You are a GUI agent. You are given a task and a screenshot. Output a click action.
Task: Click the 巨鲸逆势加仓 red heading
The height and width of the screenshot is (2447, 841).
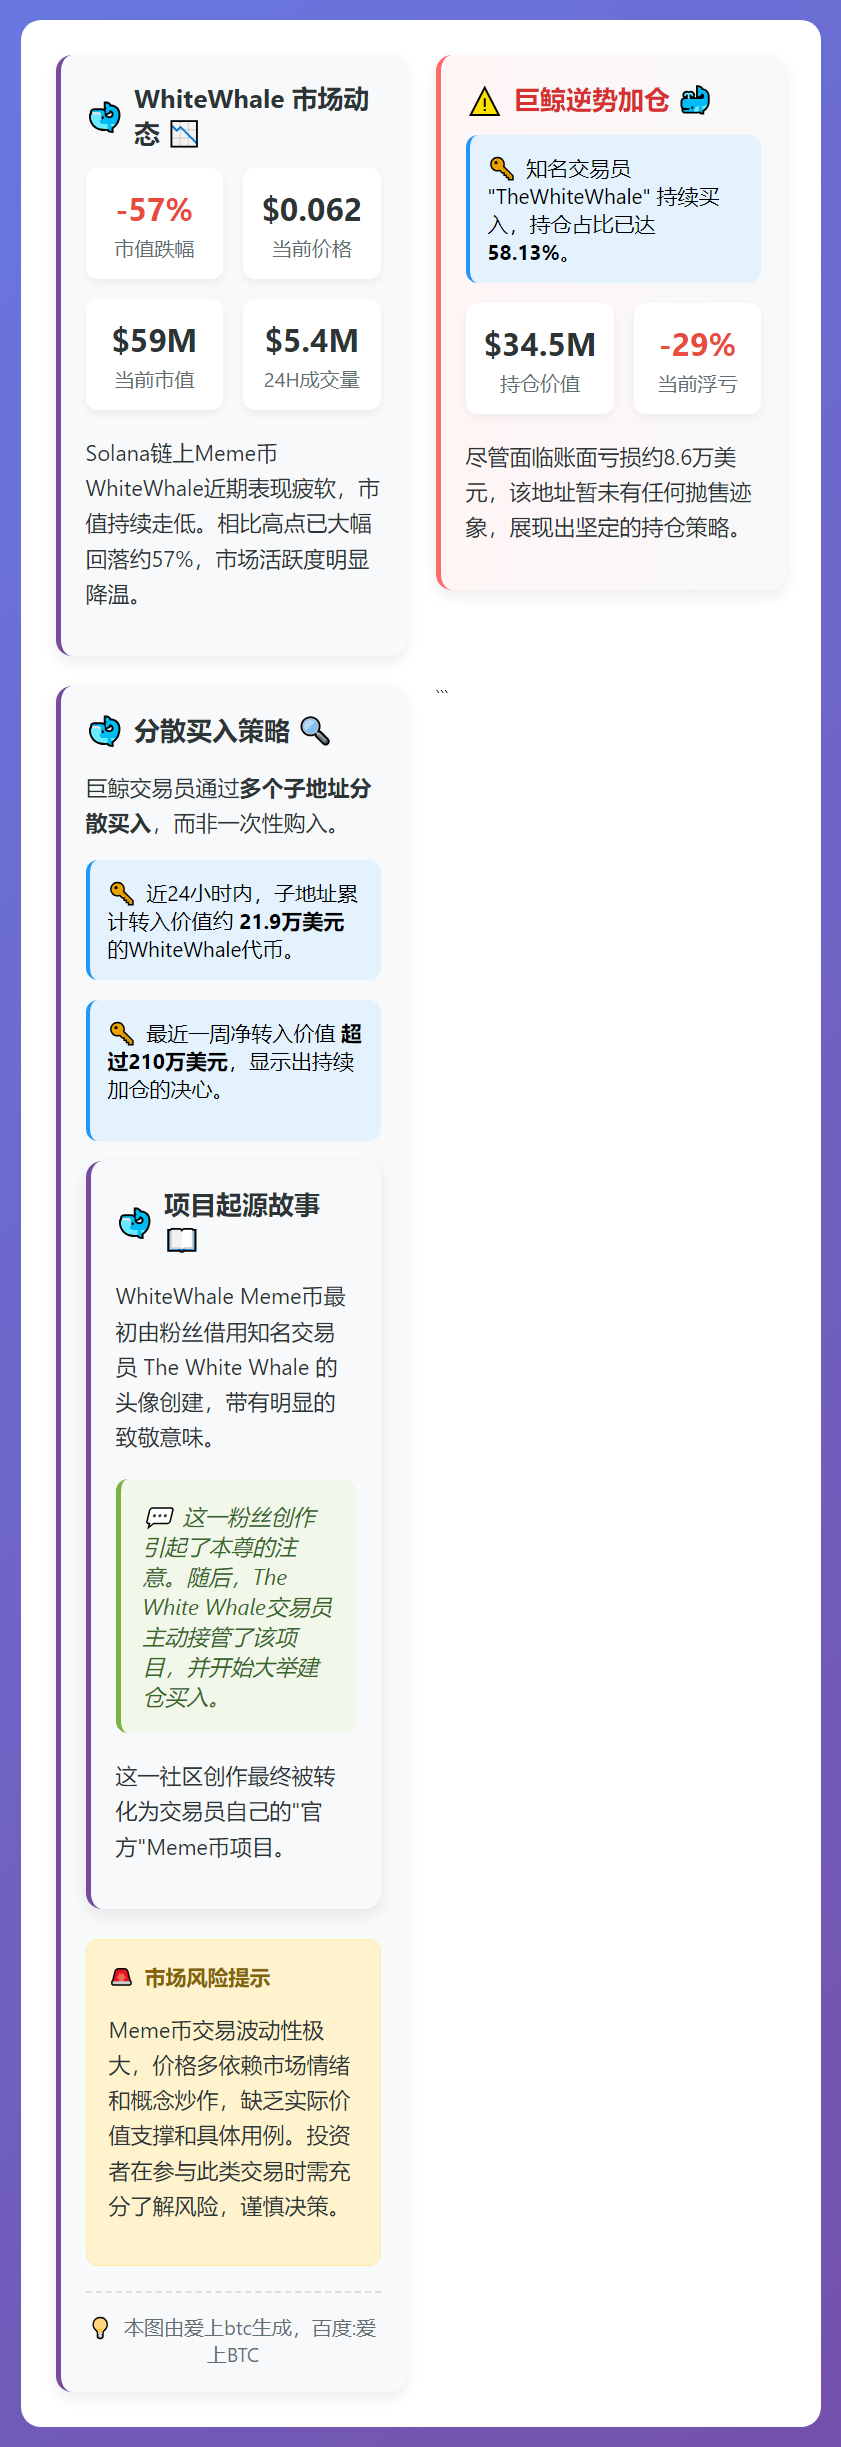(591, 100)
